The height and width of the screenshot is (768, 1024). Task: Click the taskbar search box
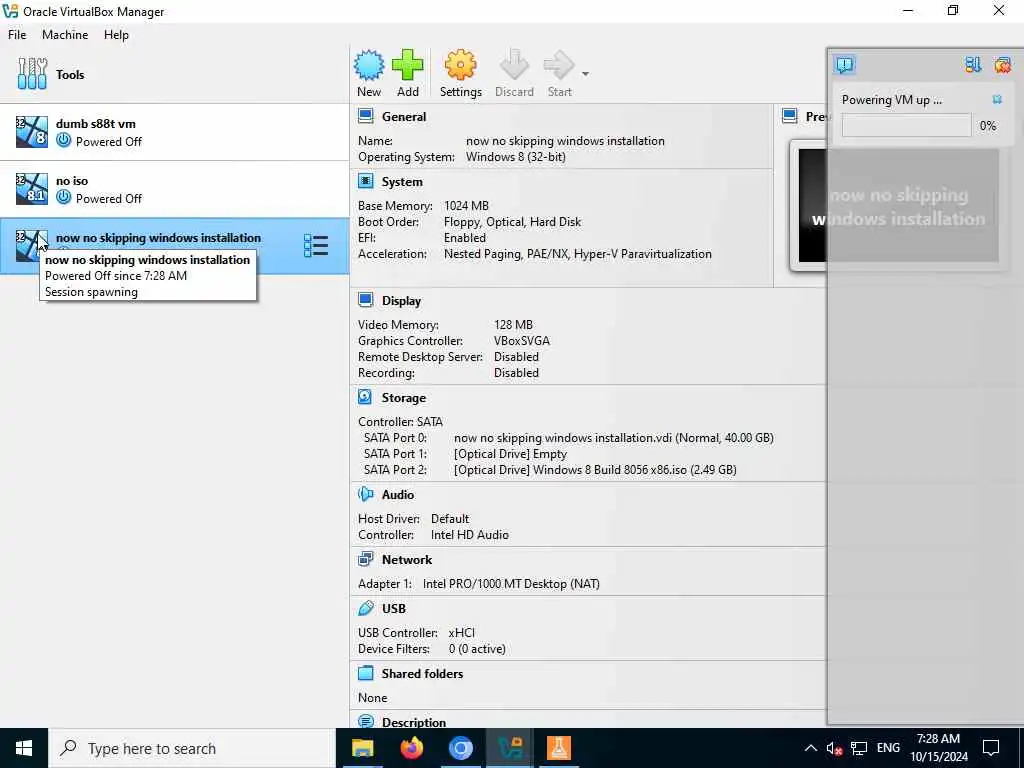point(191,748)
